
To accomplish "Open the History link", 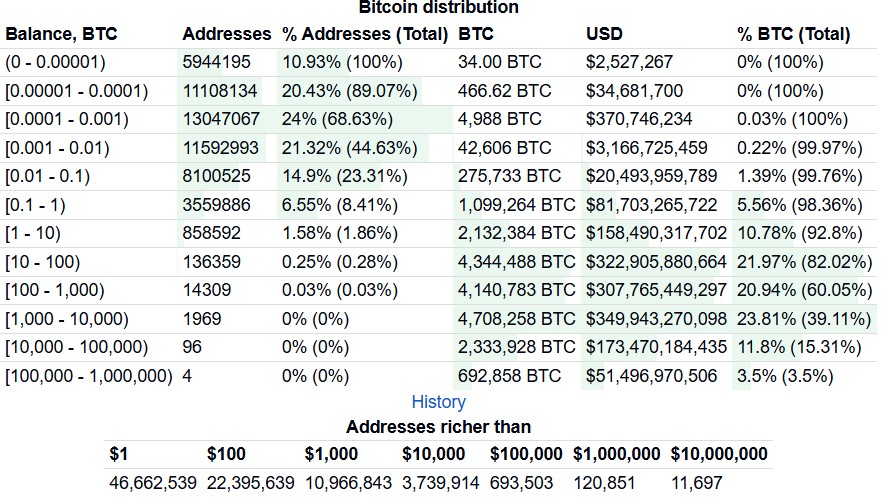I will tap(438, 402).
